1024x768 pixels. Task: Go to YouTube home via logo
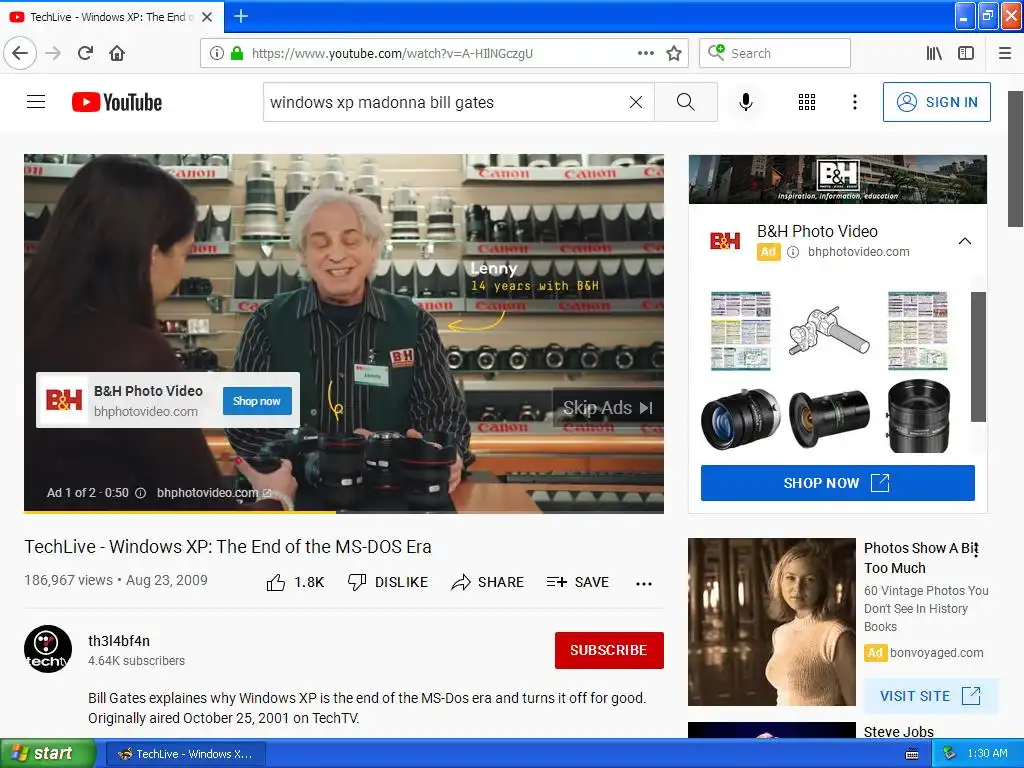(117, 102)
